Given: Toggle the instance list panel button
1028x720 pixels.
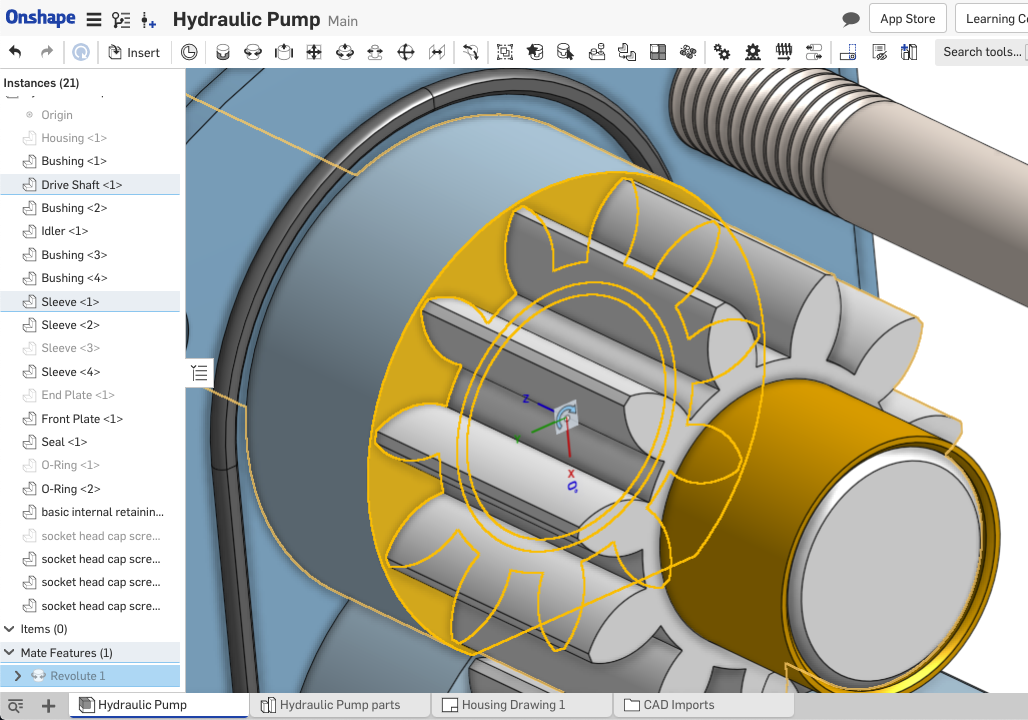Looking at the screenshot, I should click(x=199, y=373).
